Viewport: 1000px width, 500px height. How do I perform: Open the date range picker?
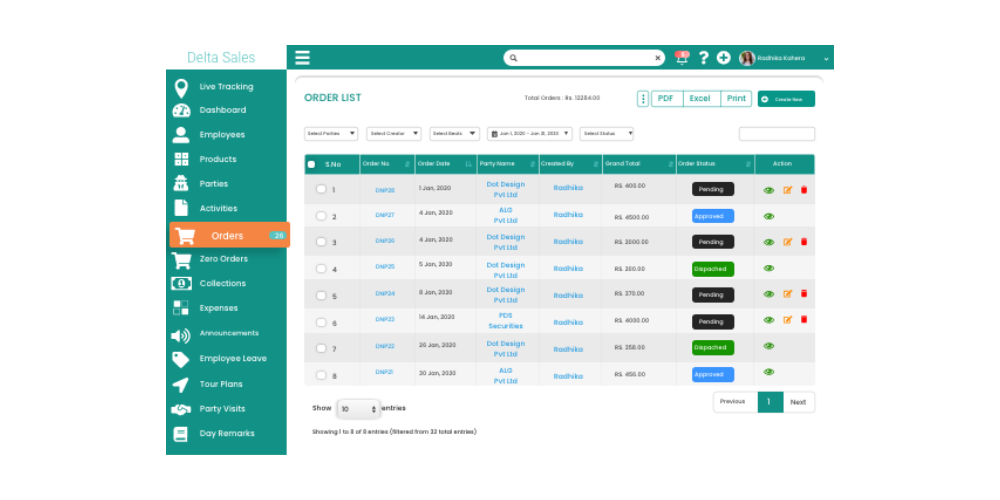click(529, 134)
